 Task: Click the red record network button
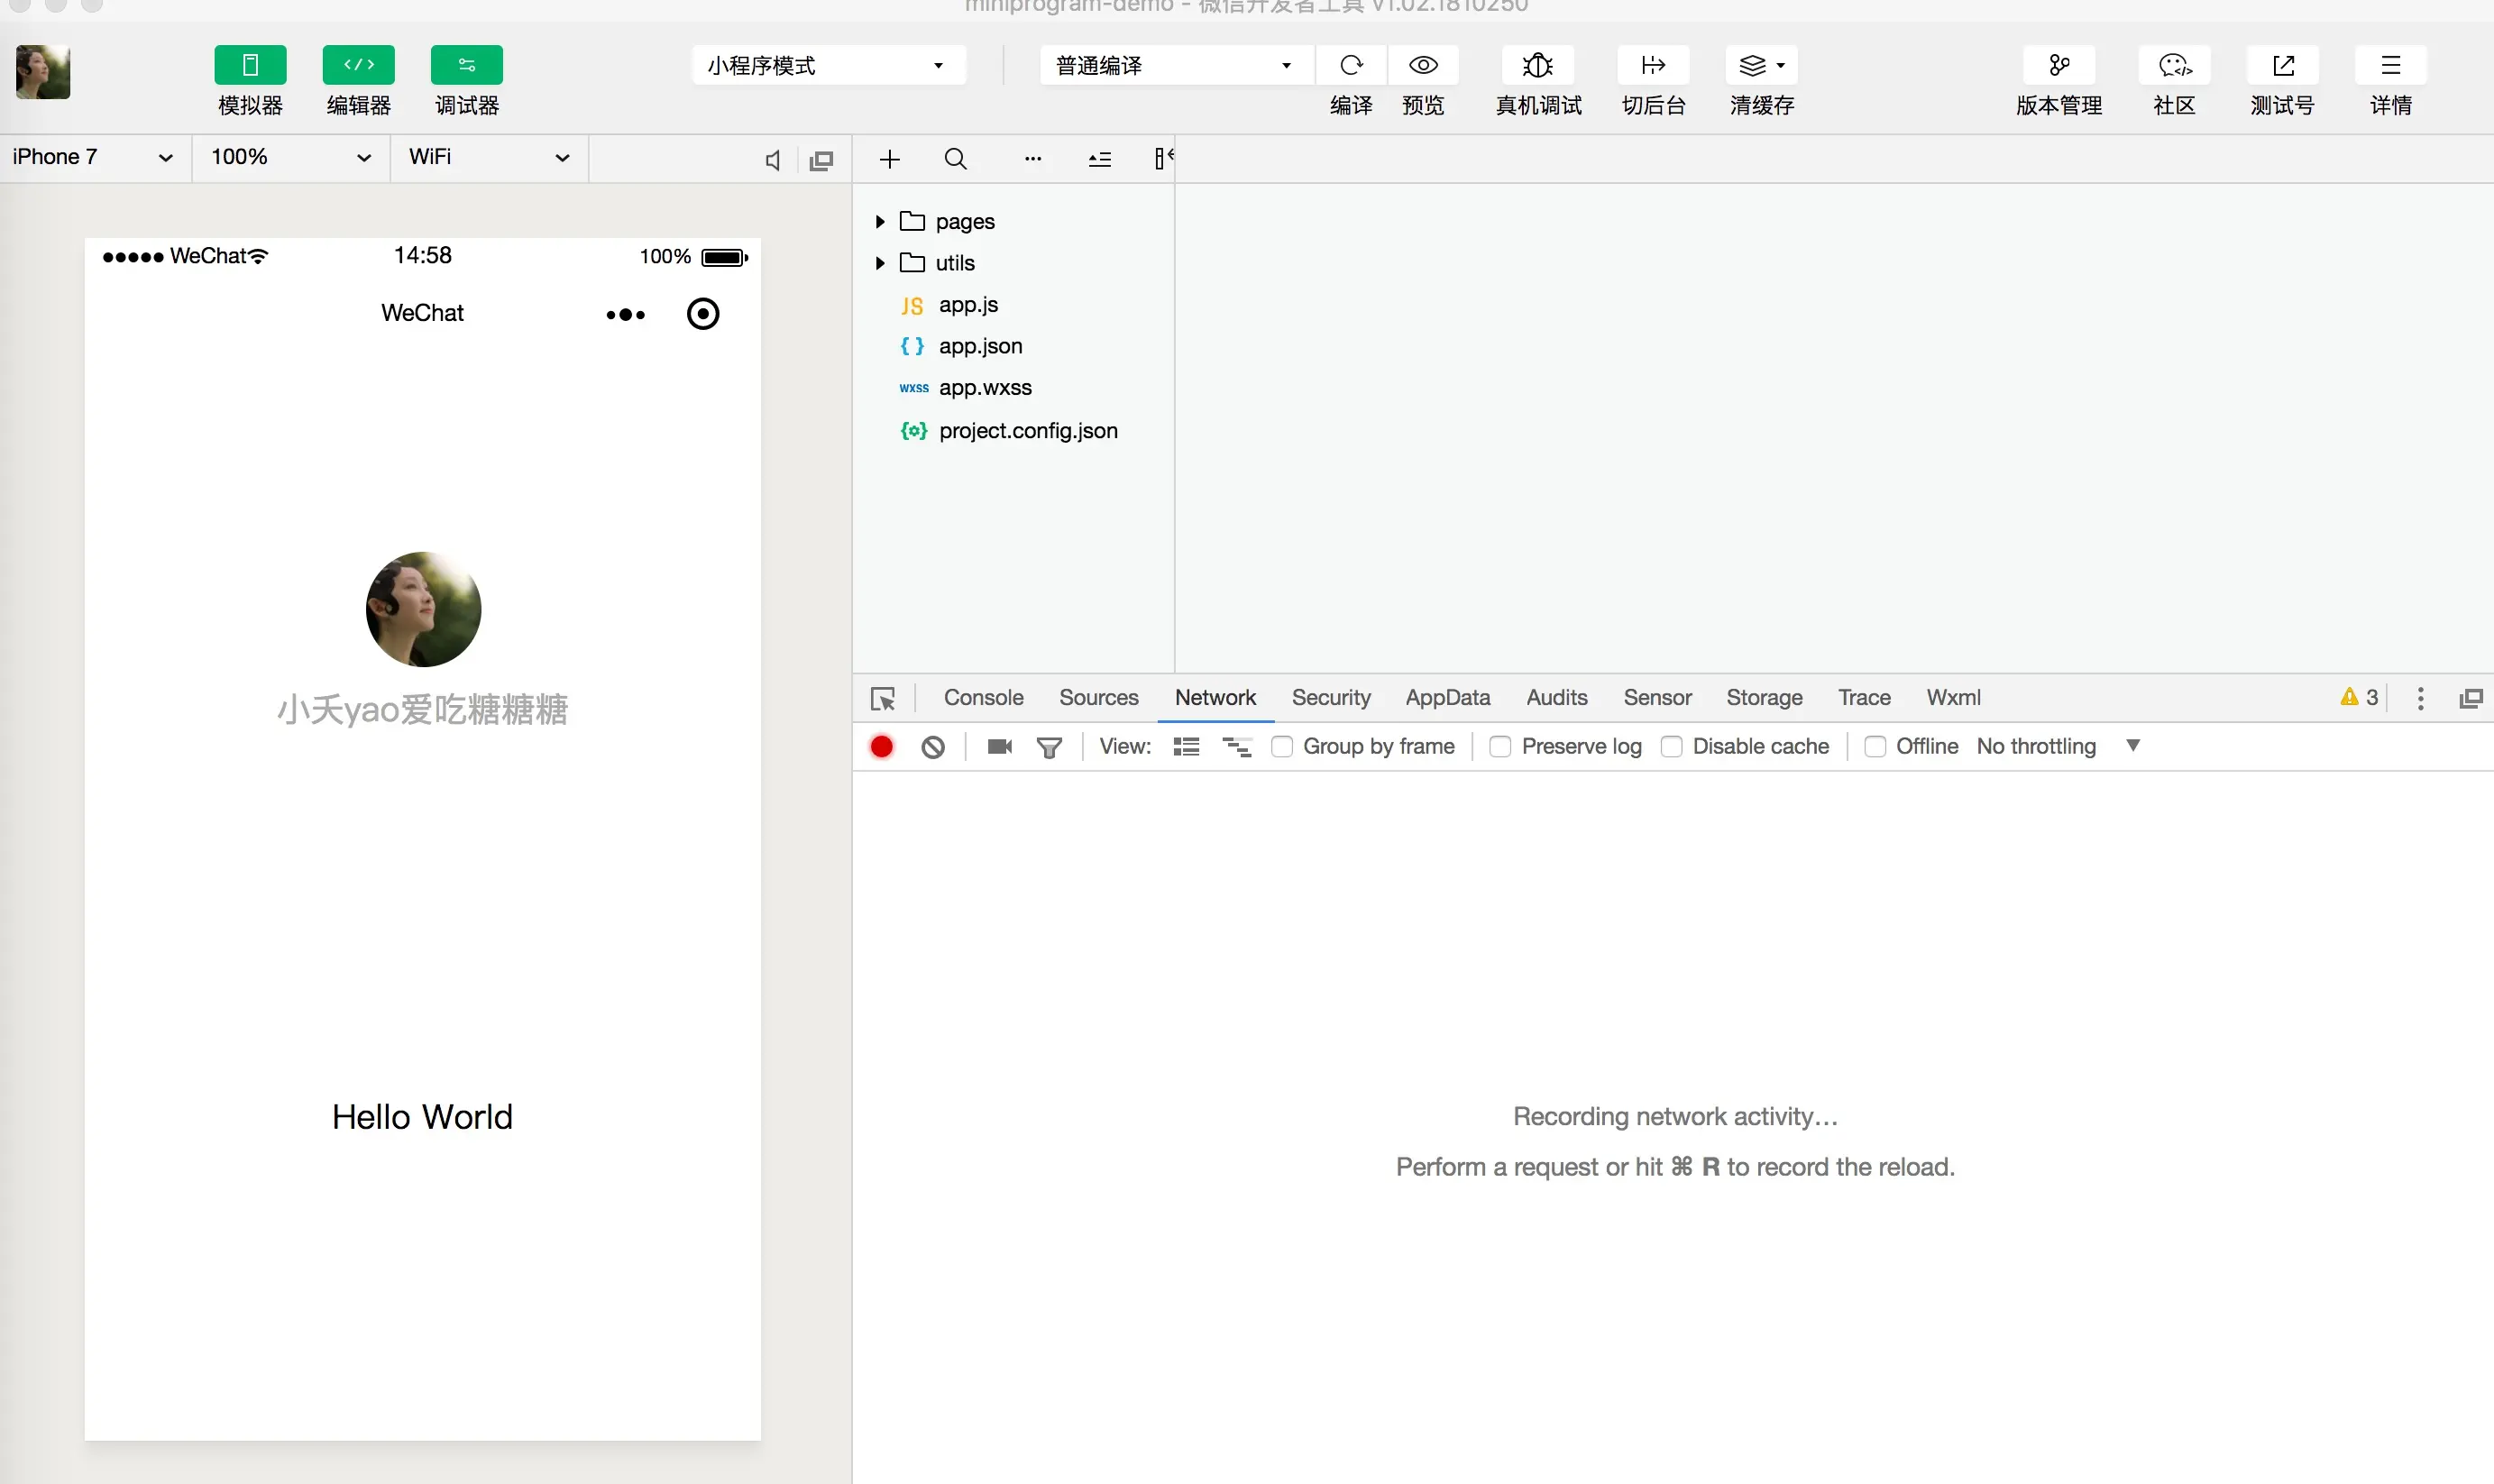[881, 747]
